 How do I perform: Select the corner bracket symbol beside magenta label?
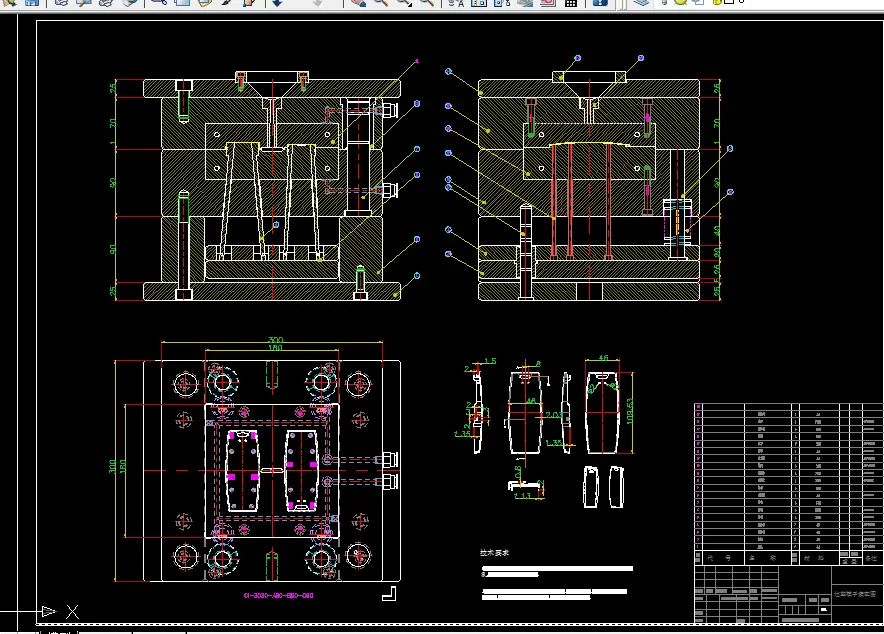coord(388,593)
